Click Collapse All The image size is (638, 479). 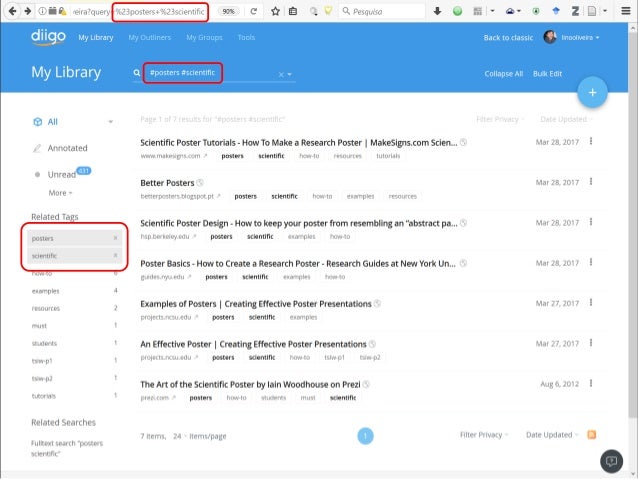click(503, 74)
